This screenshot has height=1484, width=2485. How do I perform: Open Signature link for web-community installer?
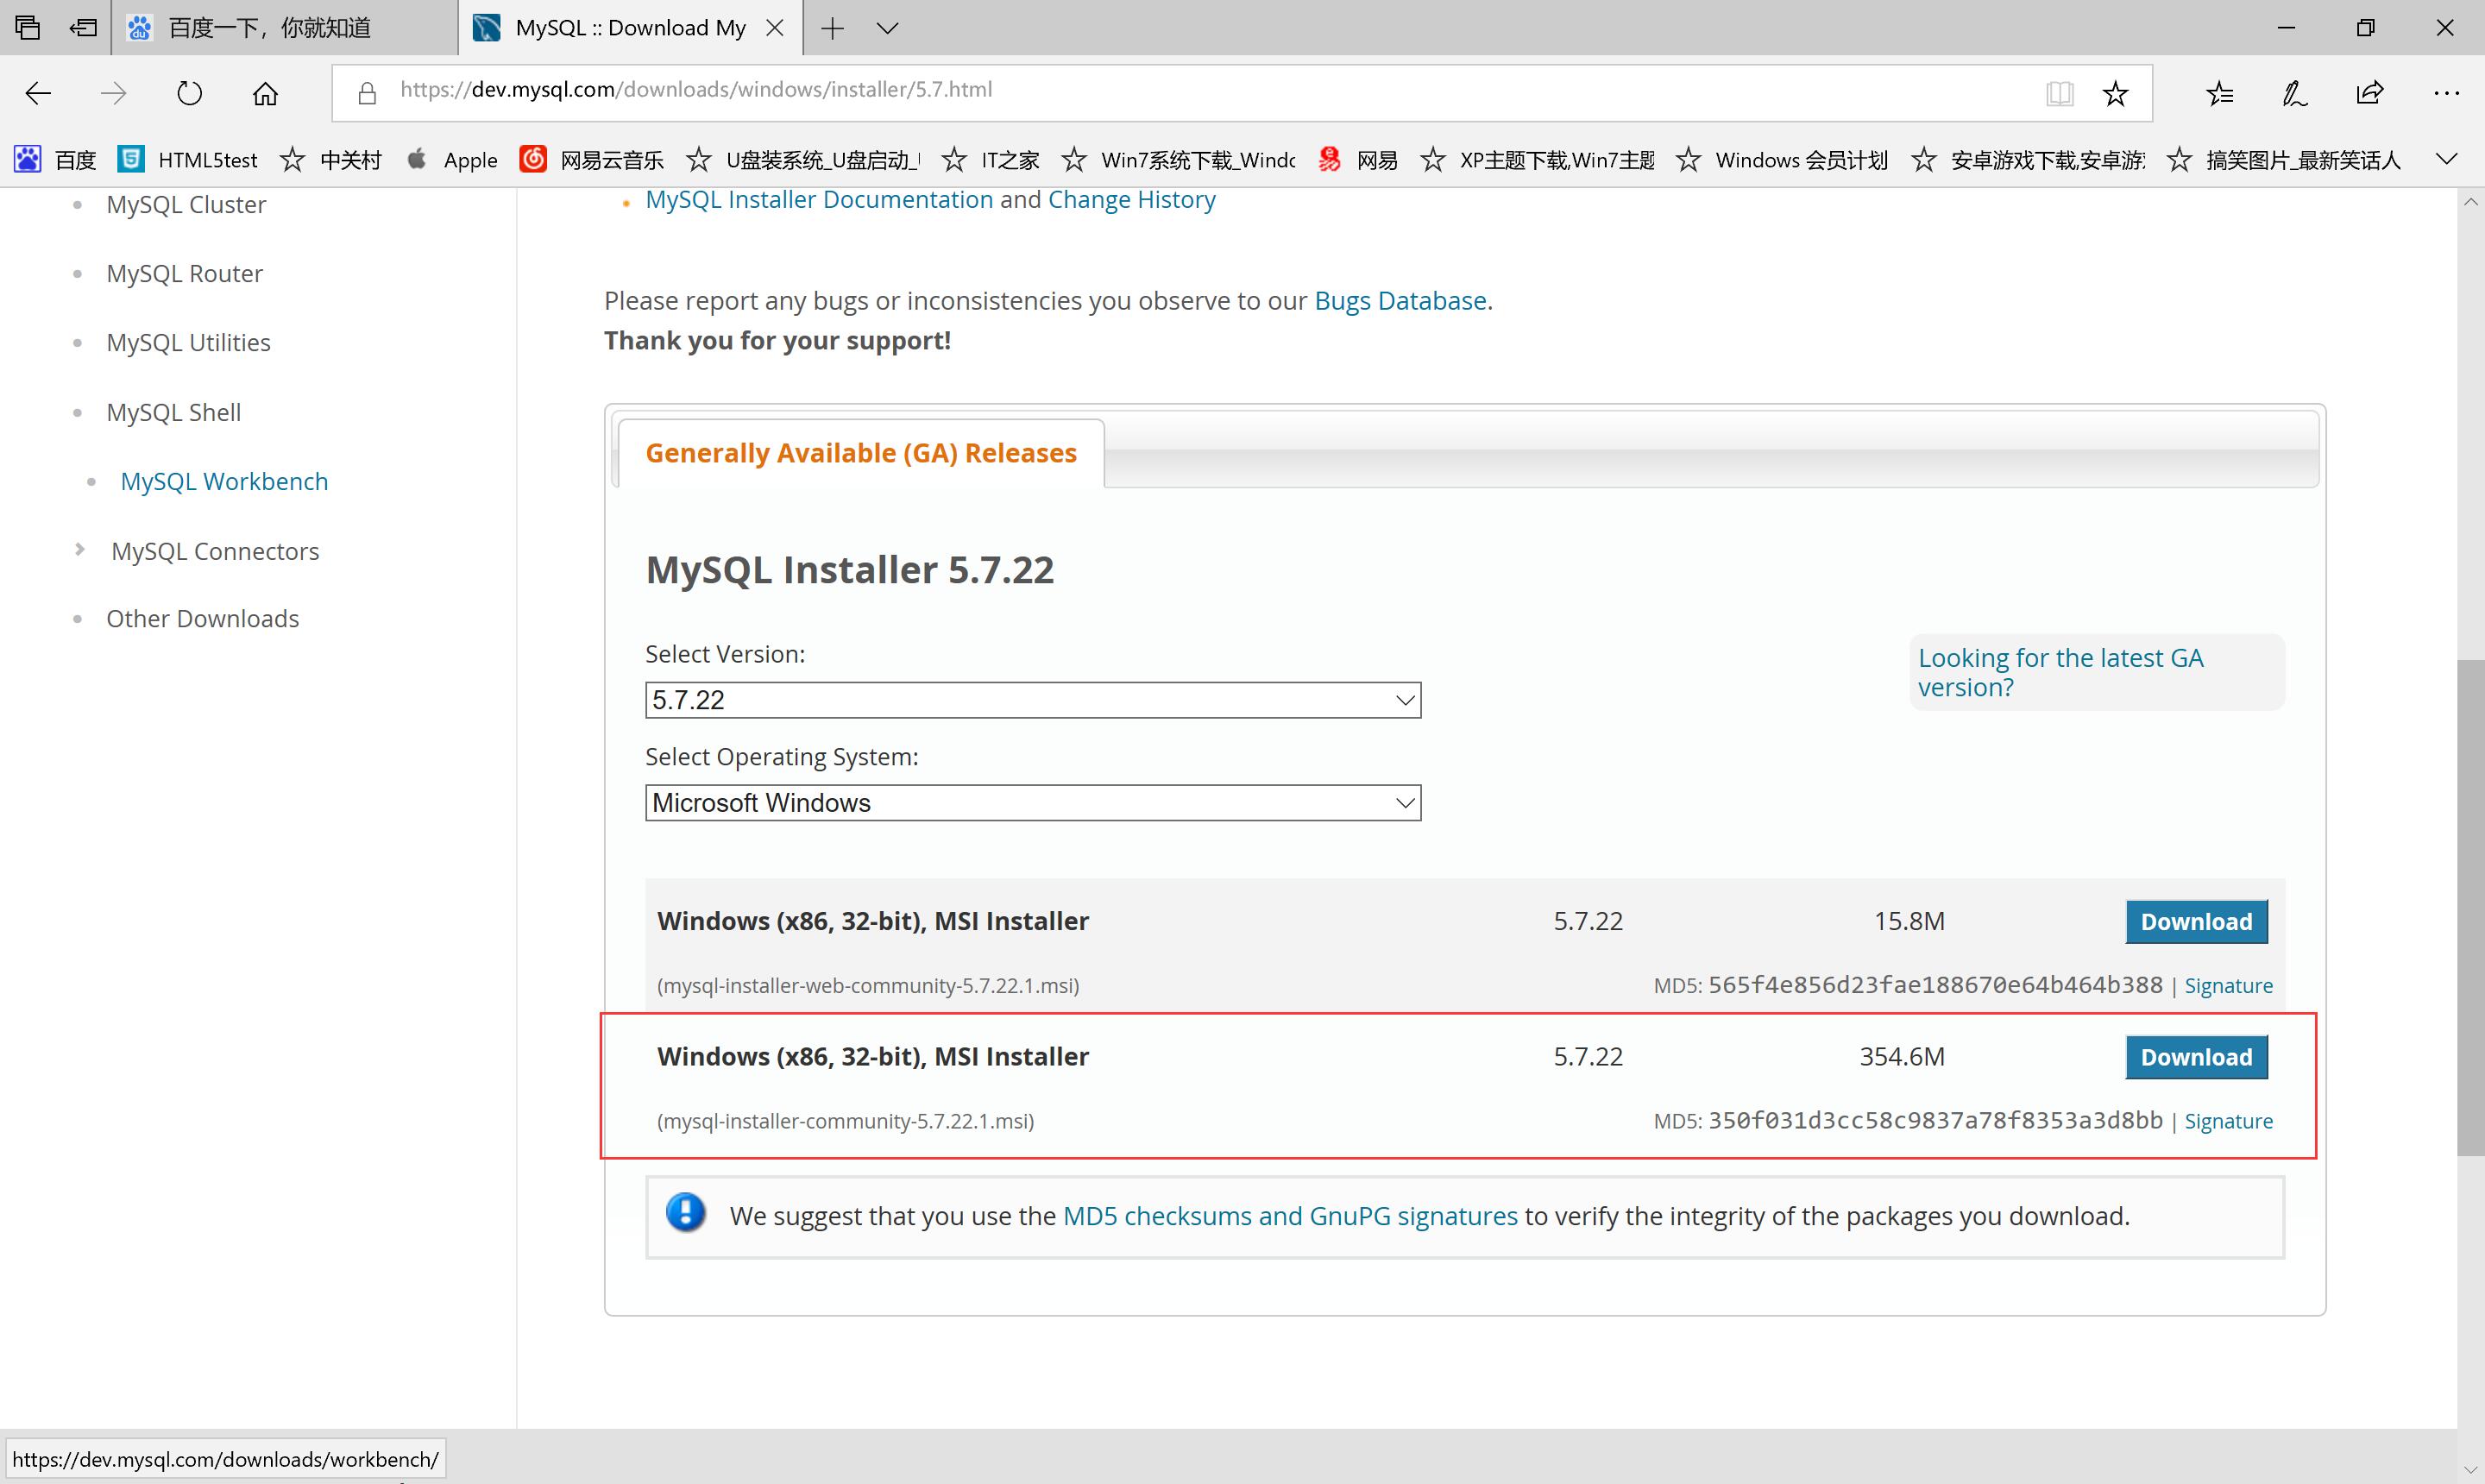click(x=2228, y=986)
